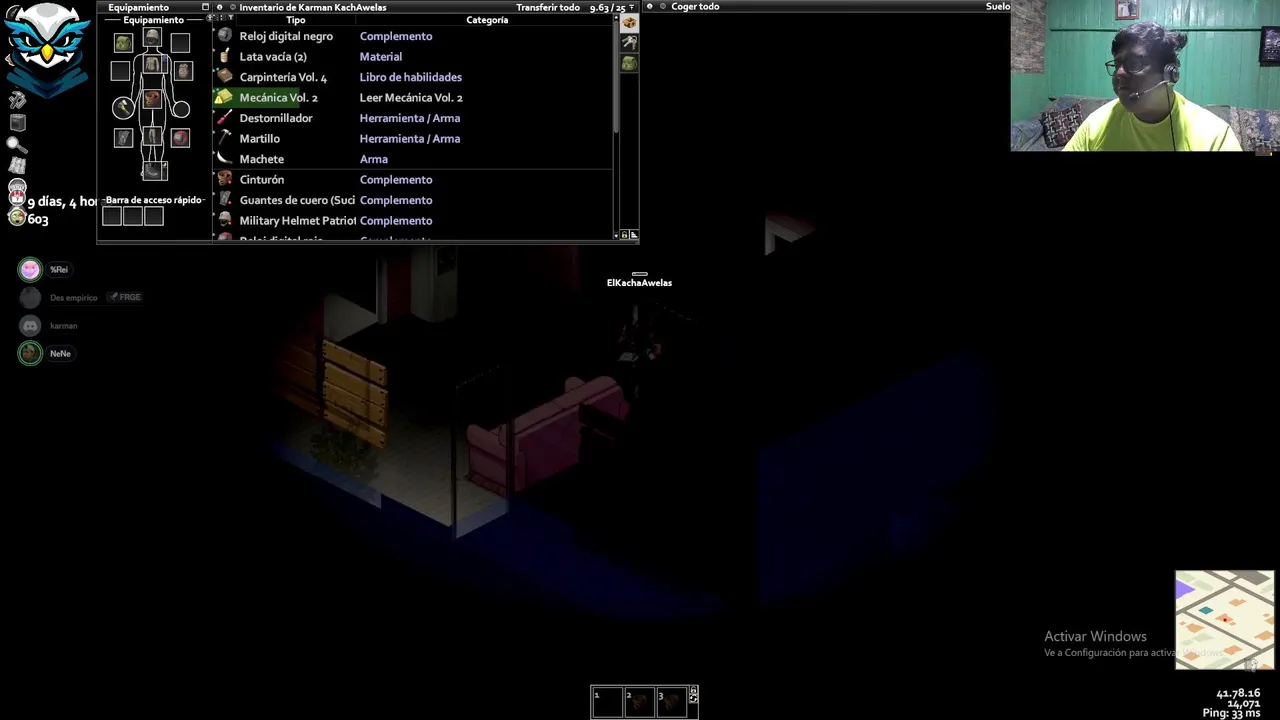Click first quick access bar slot
This screenshot has width=1280, height=720.
[112, 216]
